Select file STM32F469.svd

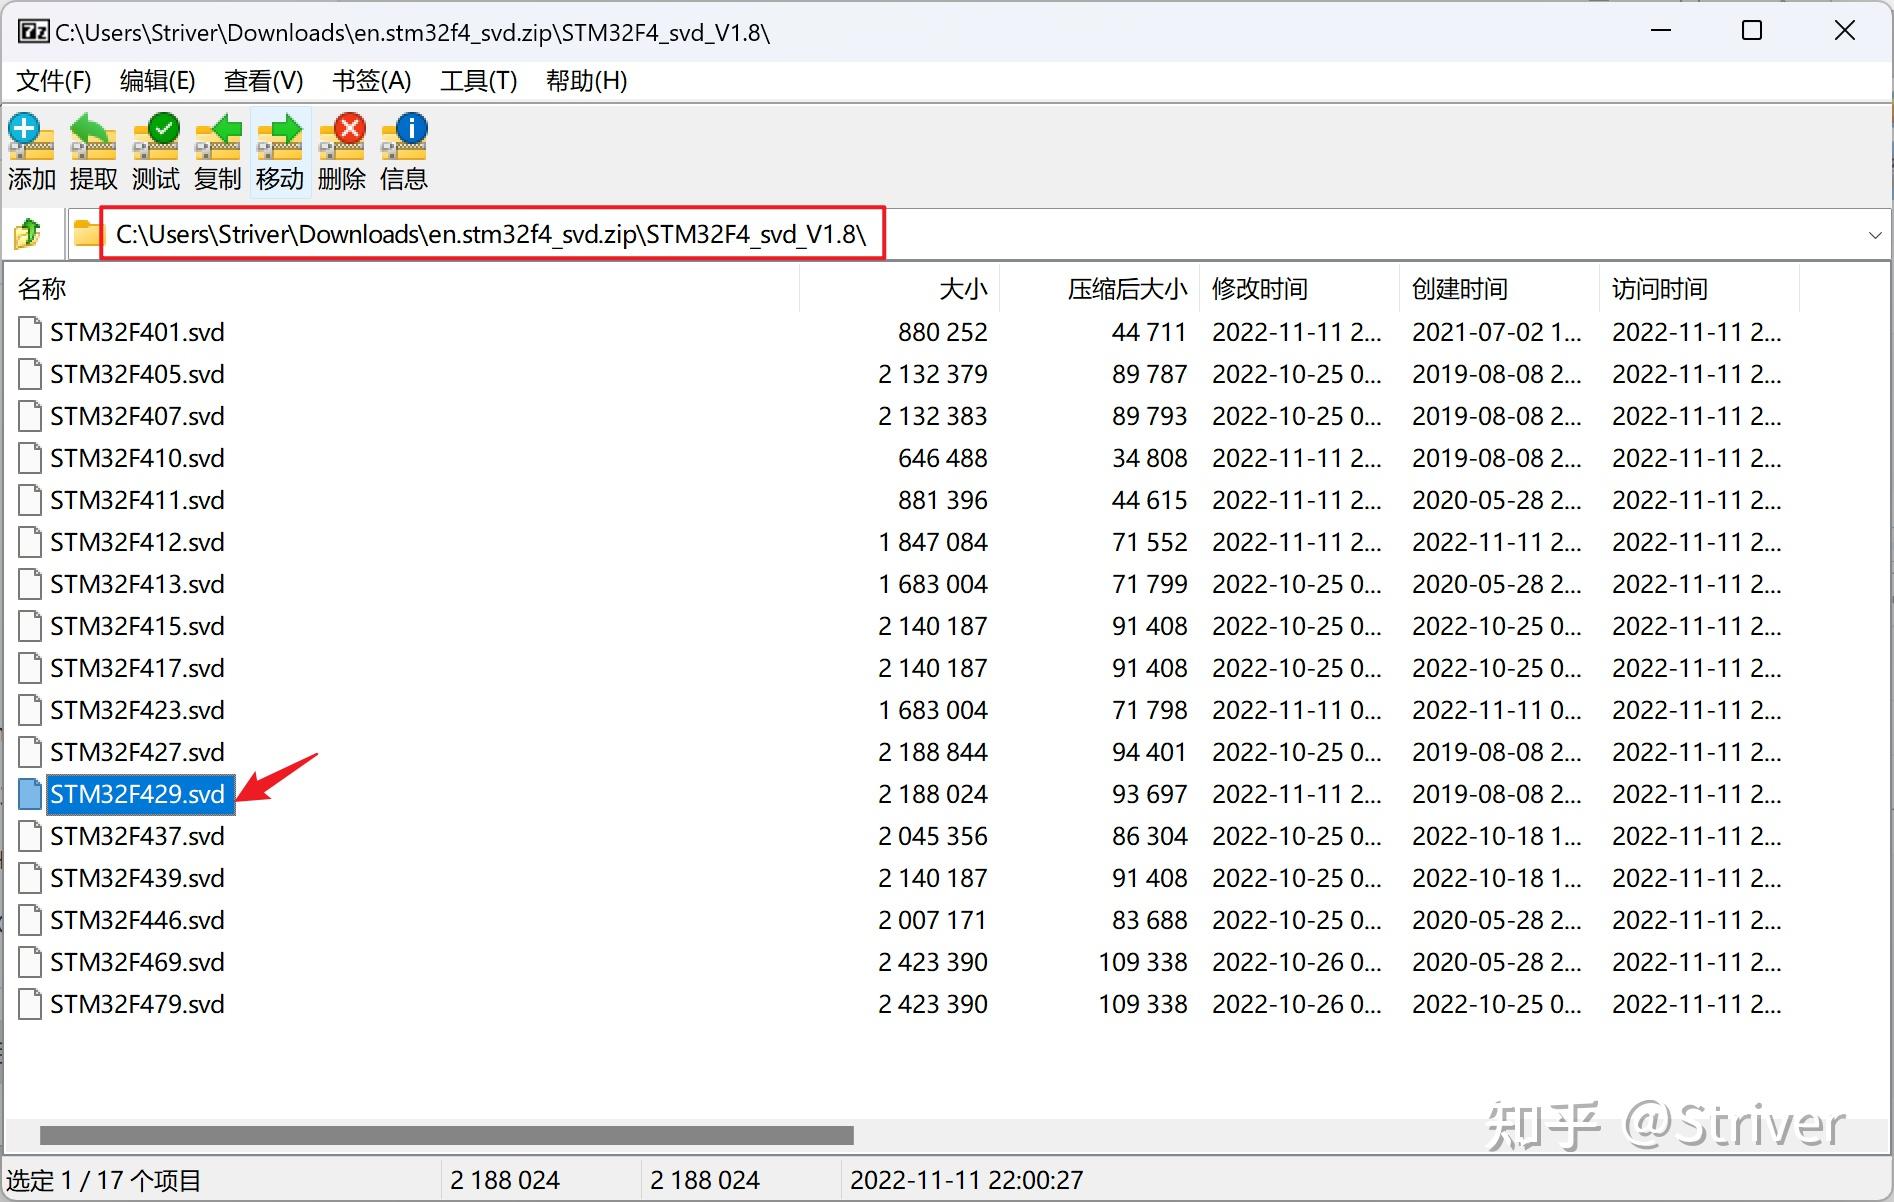(x=138, y=962)
